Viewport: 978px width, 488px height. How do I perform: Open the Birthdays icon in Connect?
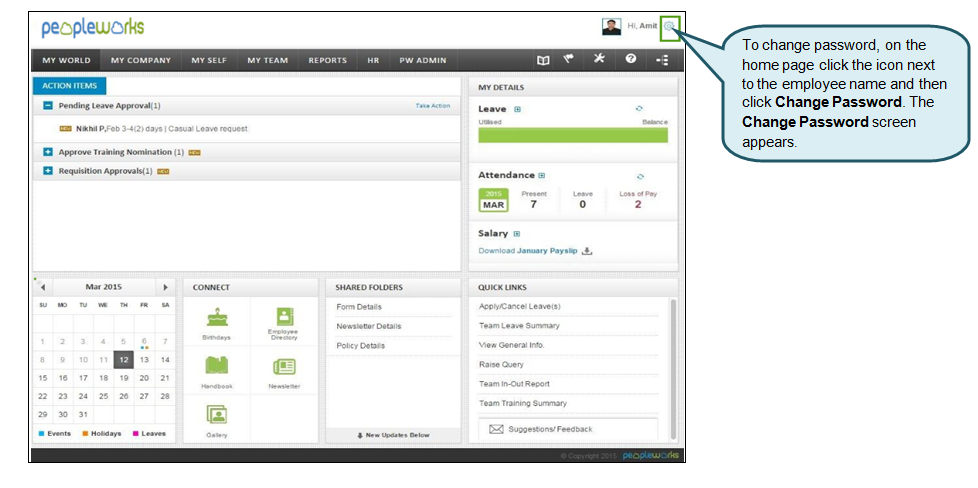coord(216,319)
